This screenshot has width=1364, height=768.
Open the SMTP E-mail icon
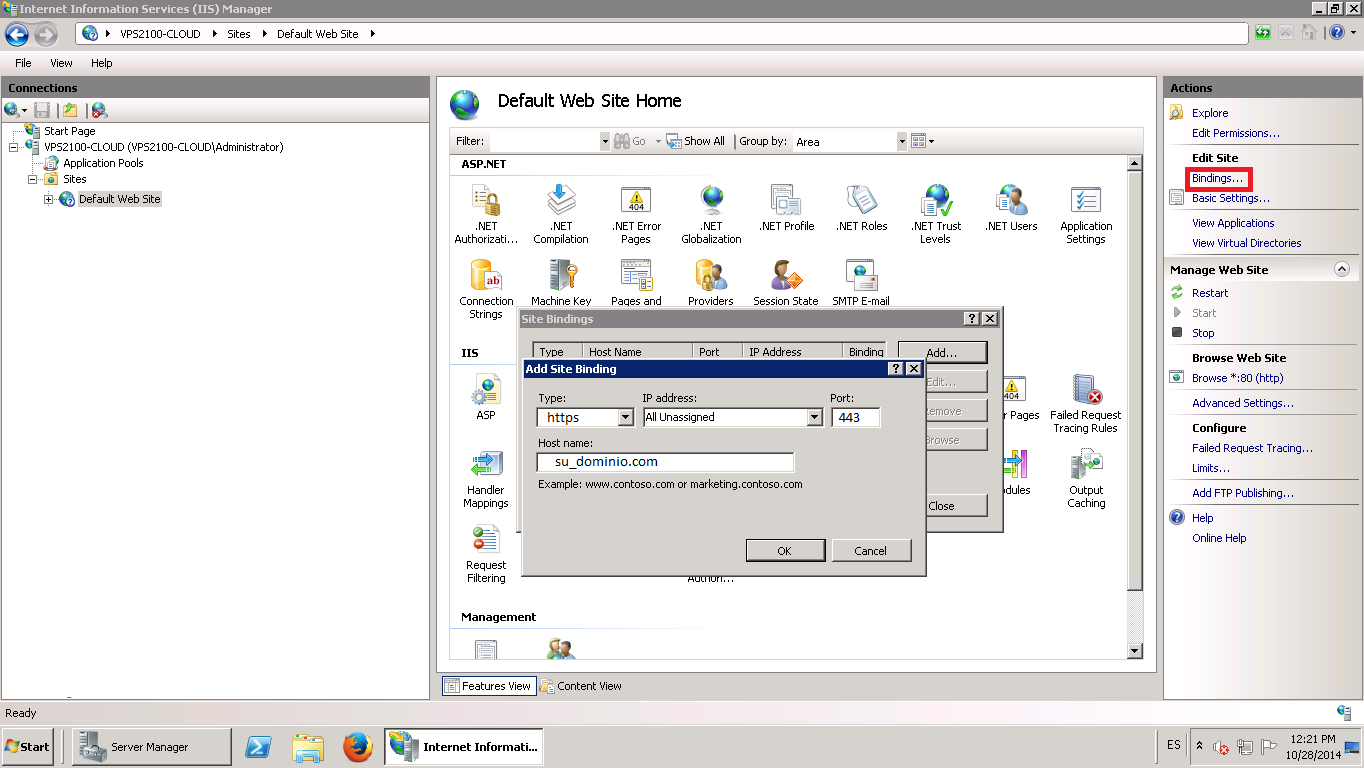[861, 283]
